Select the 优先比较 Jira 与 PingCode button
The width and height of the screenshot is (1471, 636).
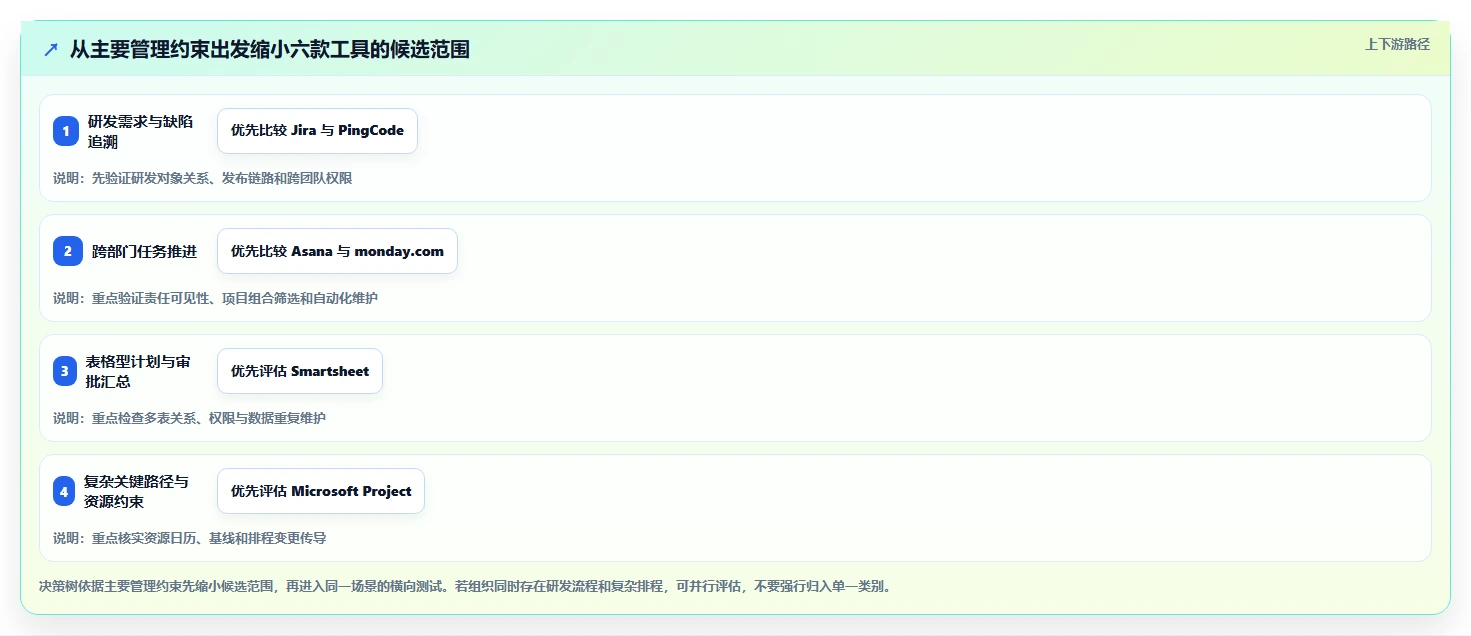coord(317,131)
